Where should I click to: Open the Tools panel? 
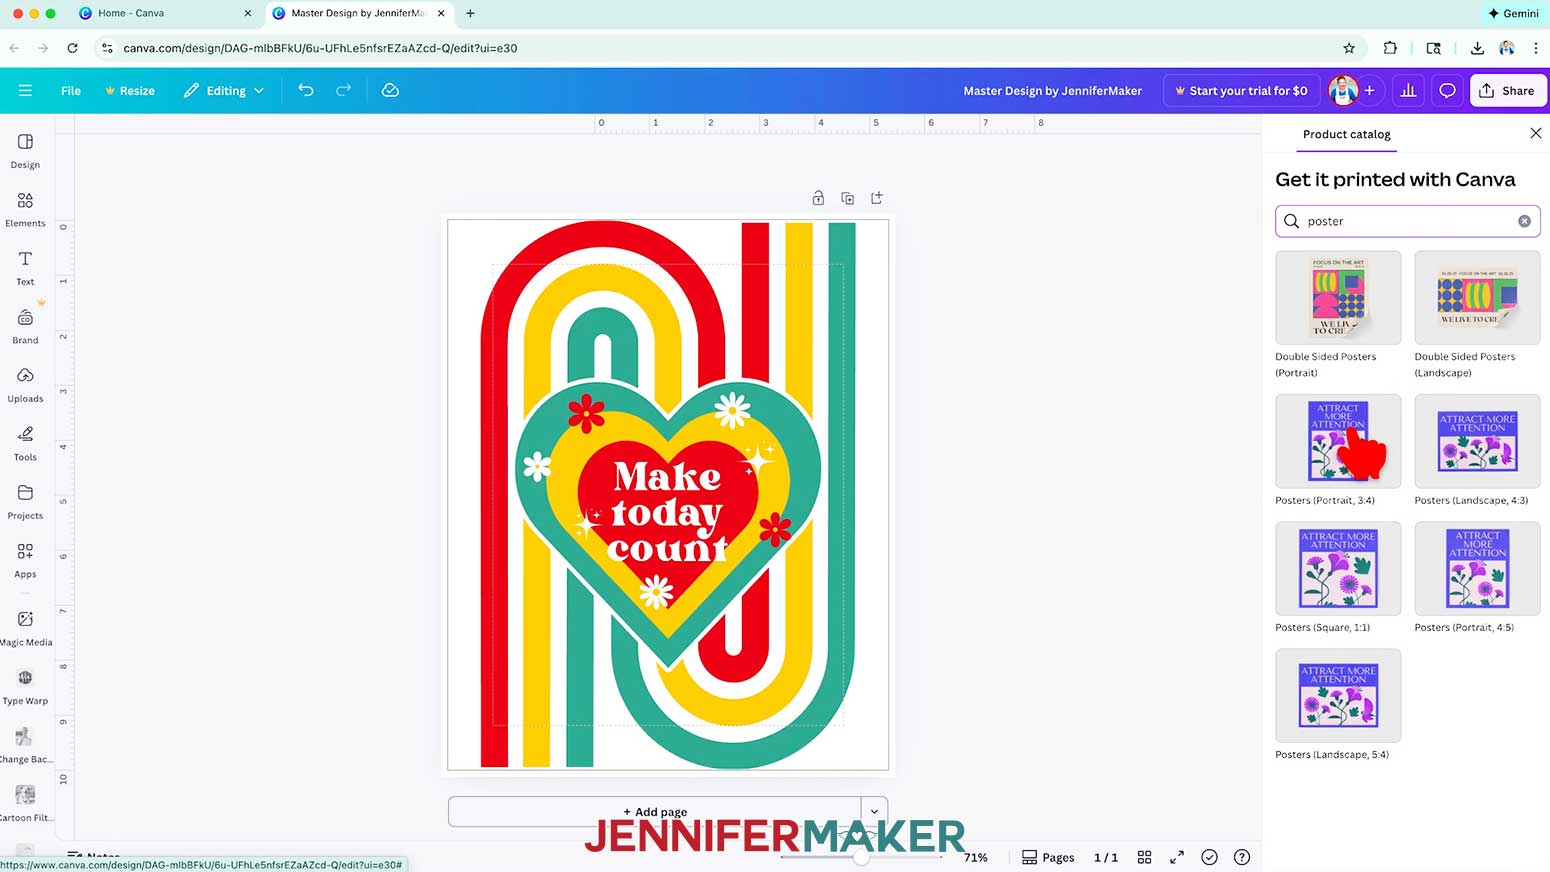point(25,443)
